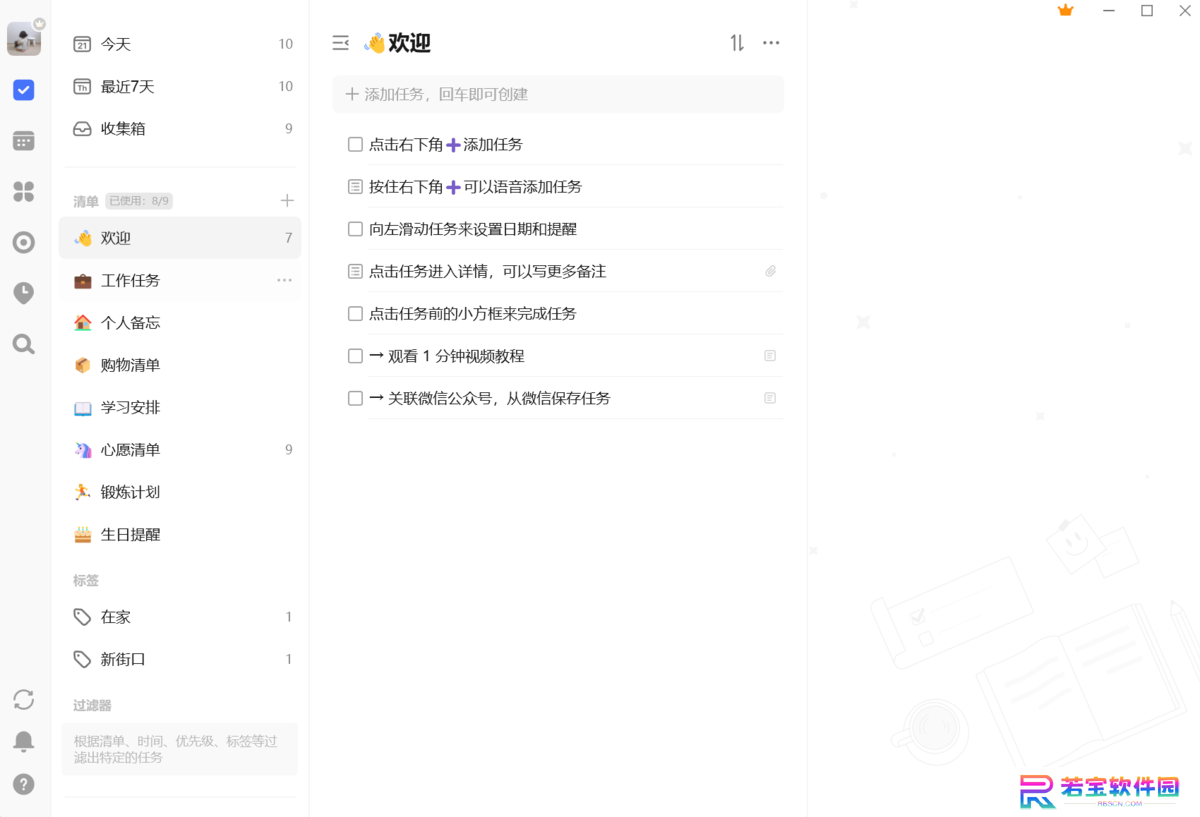The image size is (1200, 817).
Task: Check off 观看 1 分钟视频教程
Action: tap(355, 356)
